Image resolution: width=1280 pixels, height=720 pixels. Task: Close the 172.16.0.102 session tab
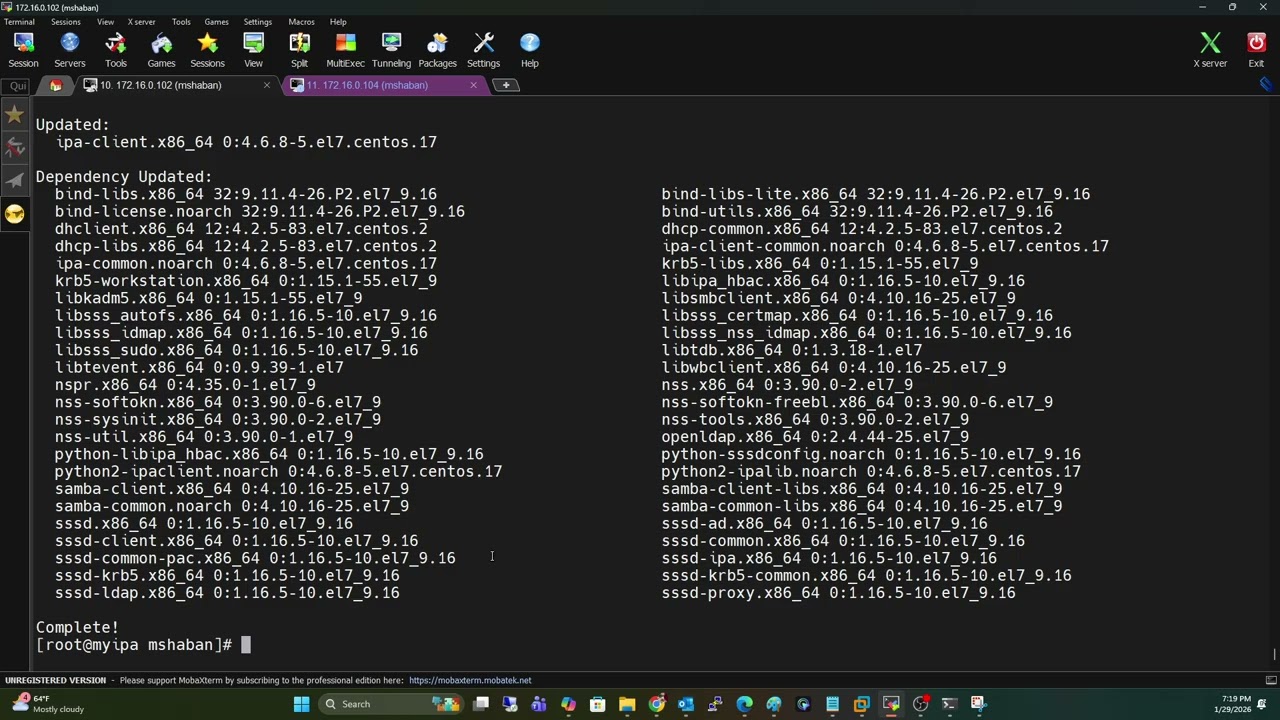(x=266, y=85)
